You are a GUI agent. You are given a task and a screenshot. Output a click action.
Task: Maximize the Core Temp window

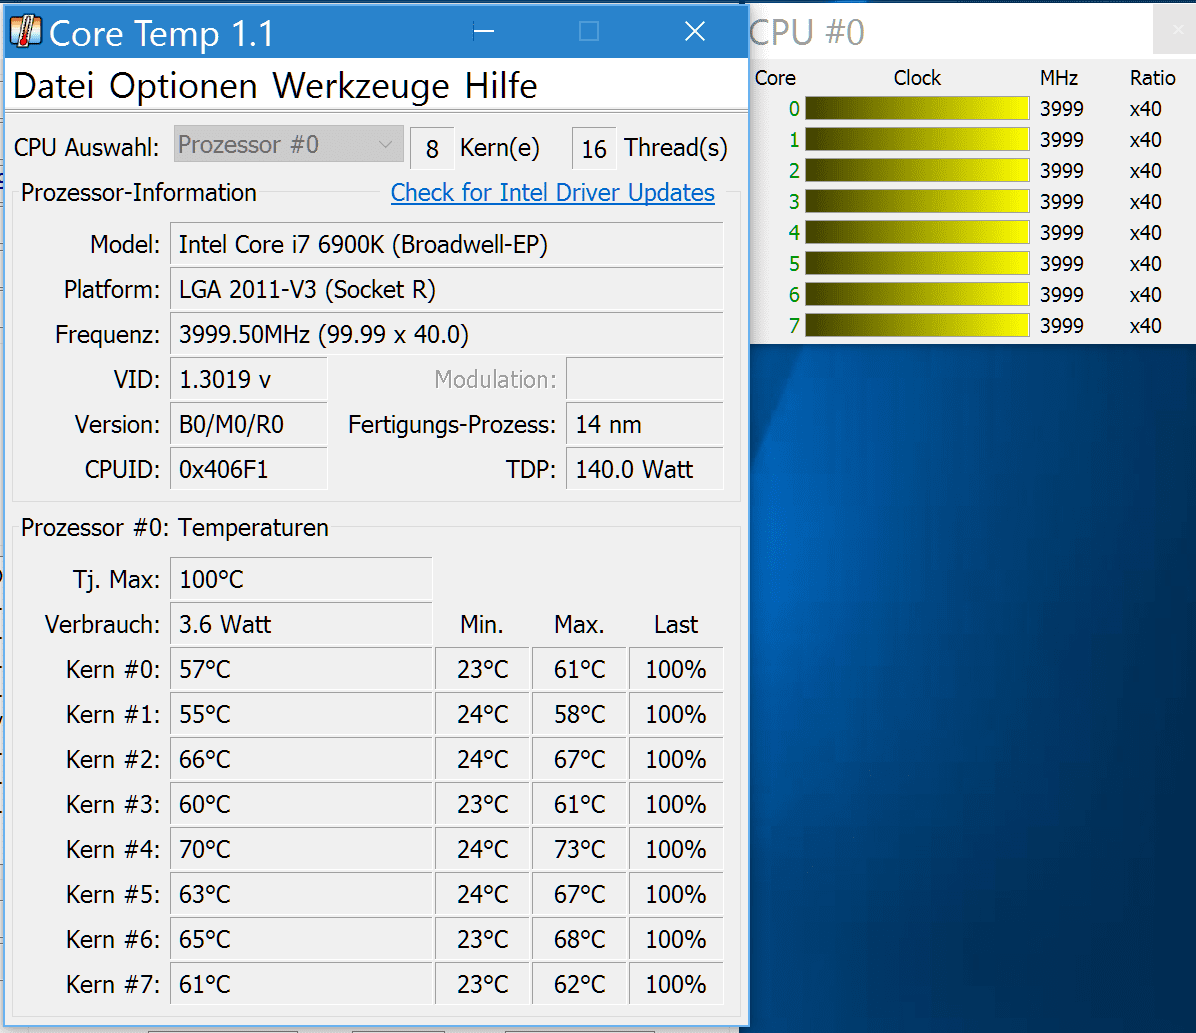589,32
